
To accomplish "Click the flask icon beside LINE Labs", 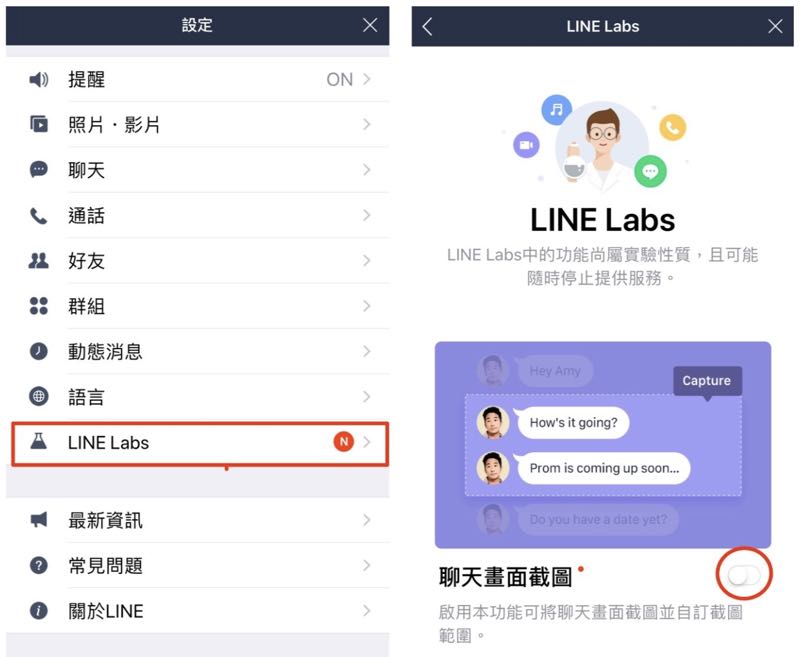I will pyautogui.click(x=39, y=441).
